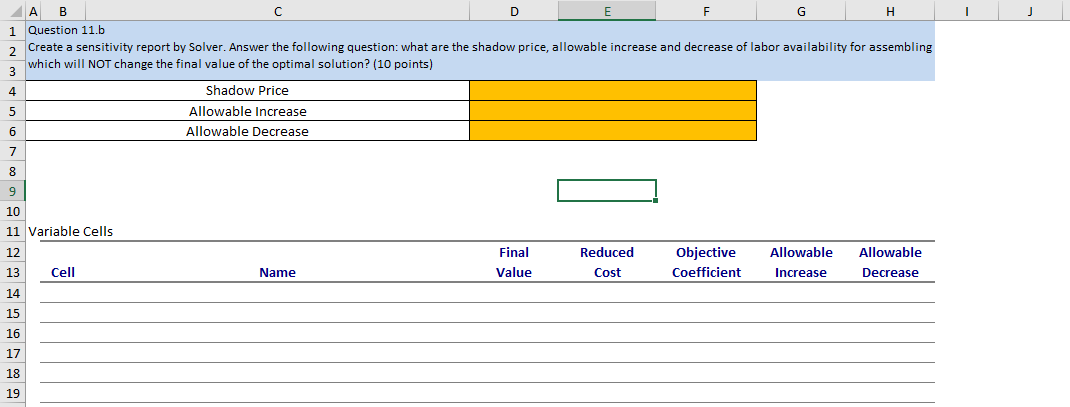The width and height of the screenshot is (1070, 407).
Task: Select column A header
Action: [x=33, y=10]
